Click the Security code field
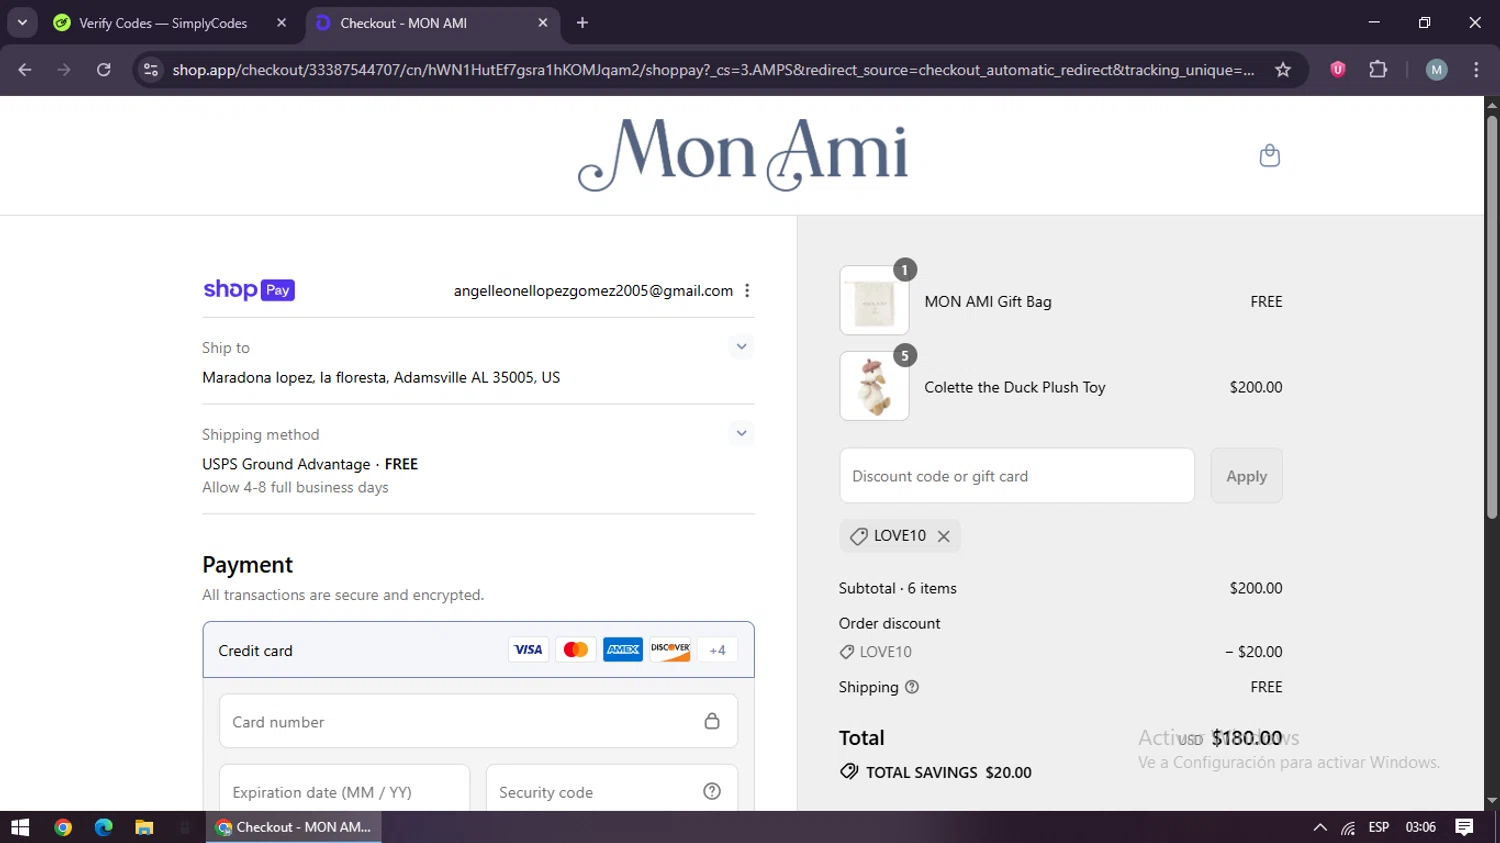This screenshot has width=1500, height=843. pyautogui.click(x=611, y=790)
